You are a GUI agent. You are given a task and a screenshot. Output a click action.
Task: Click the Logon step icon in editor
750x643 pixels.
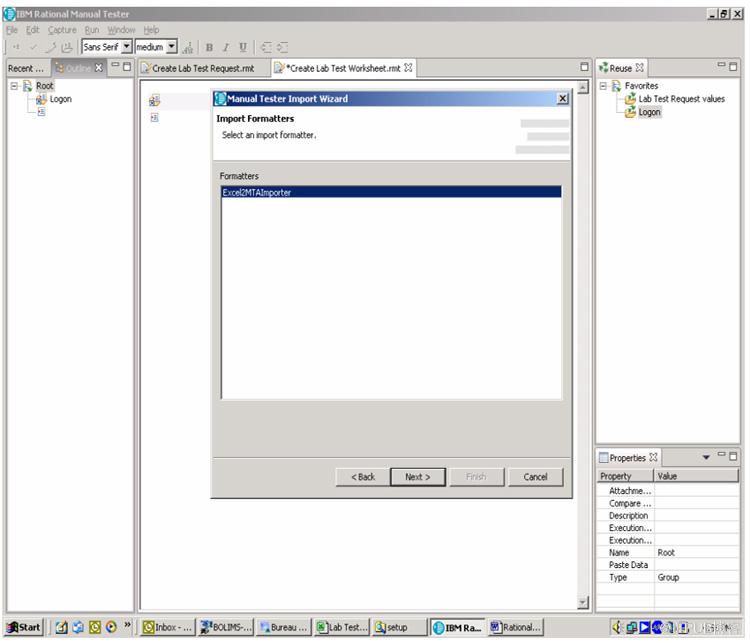point(154,100)
